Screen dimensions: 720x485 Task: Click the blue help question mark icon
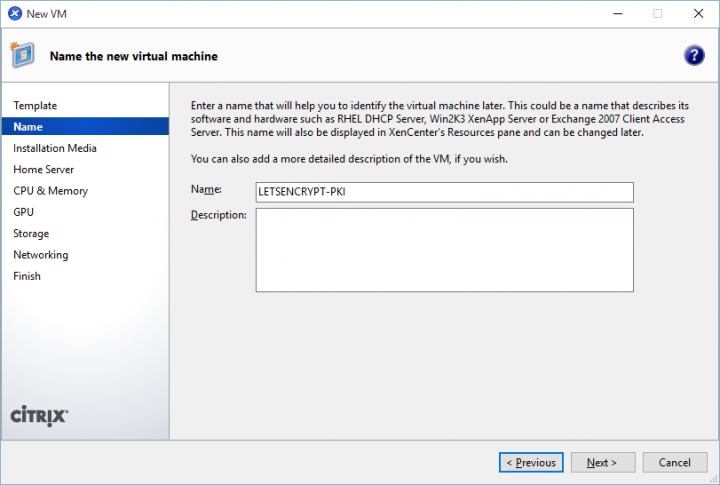694,56
